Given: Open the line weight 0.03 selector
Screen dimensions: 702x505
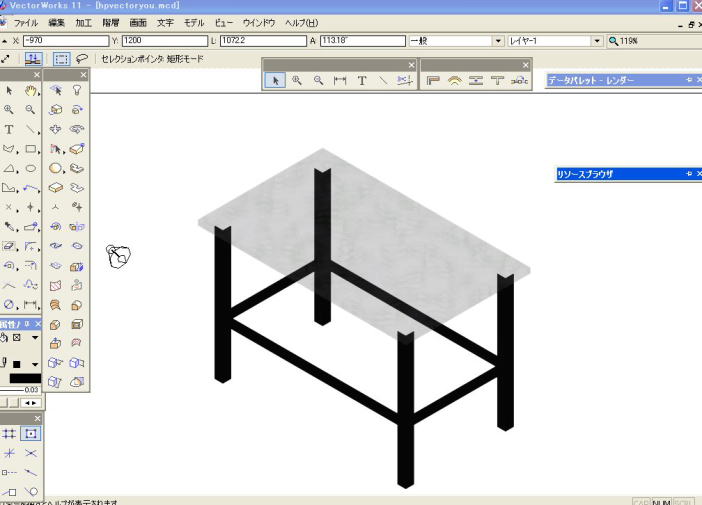Looking at the screenshot, I should (20, 390).
